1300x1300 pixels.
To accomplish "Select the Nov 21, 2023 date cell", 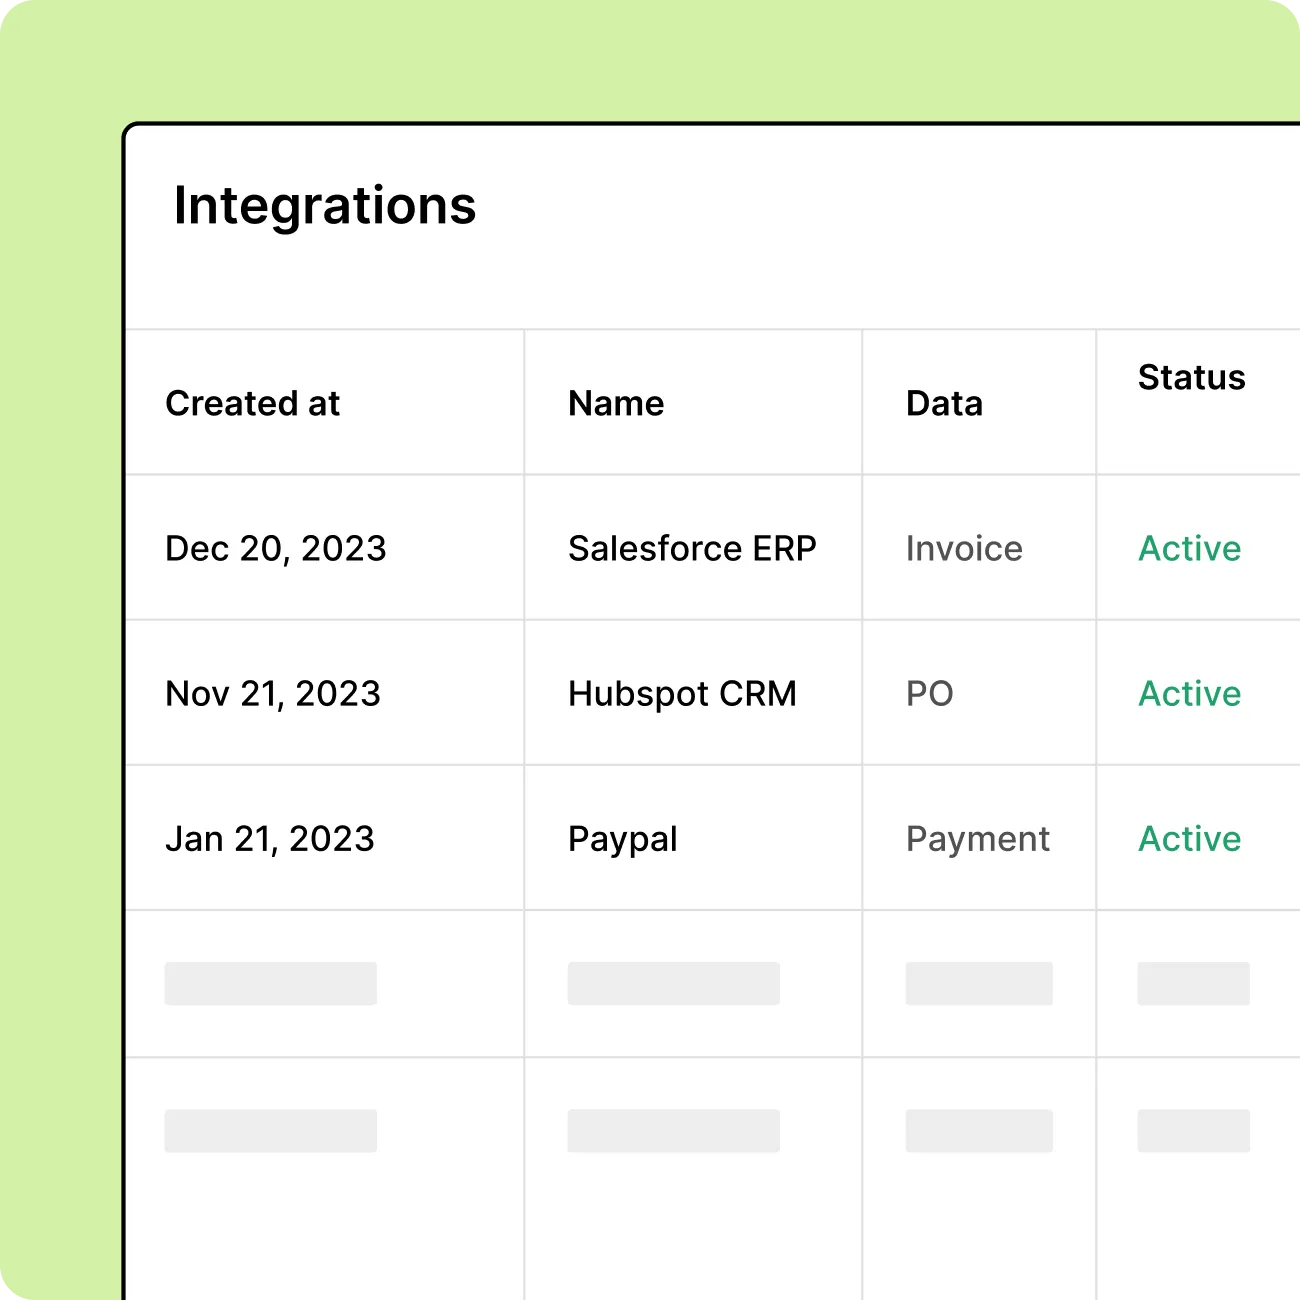I will point(273,694).
